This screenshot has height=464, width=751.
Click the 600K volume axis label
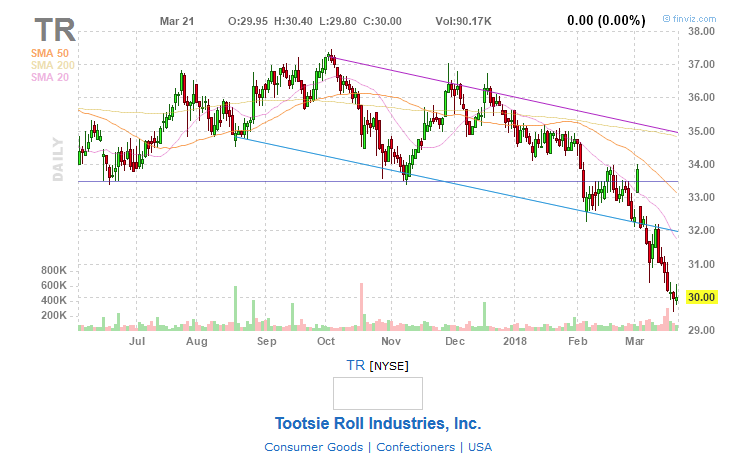point(54,285)
